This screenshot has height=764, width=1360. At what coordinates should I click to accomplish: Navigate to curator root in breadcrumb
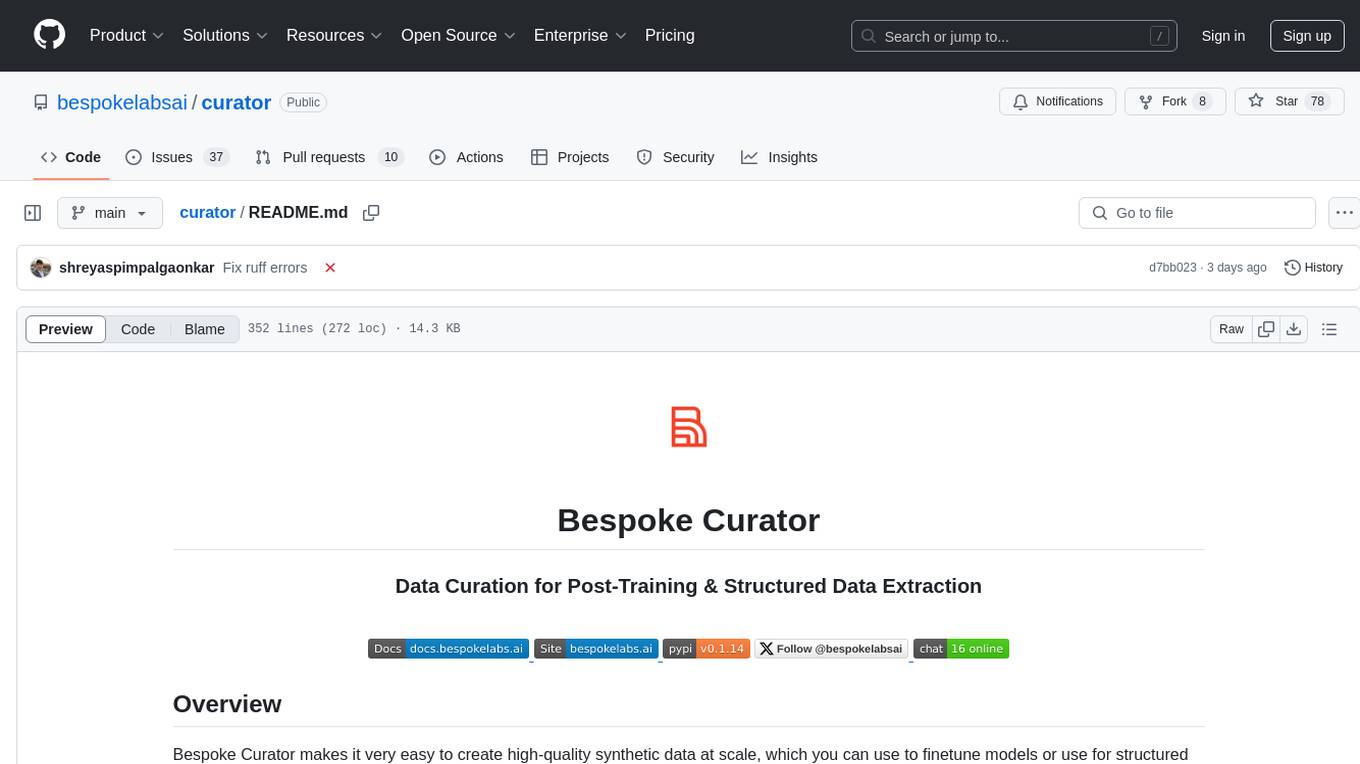207,212
